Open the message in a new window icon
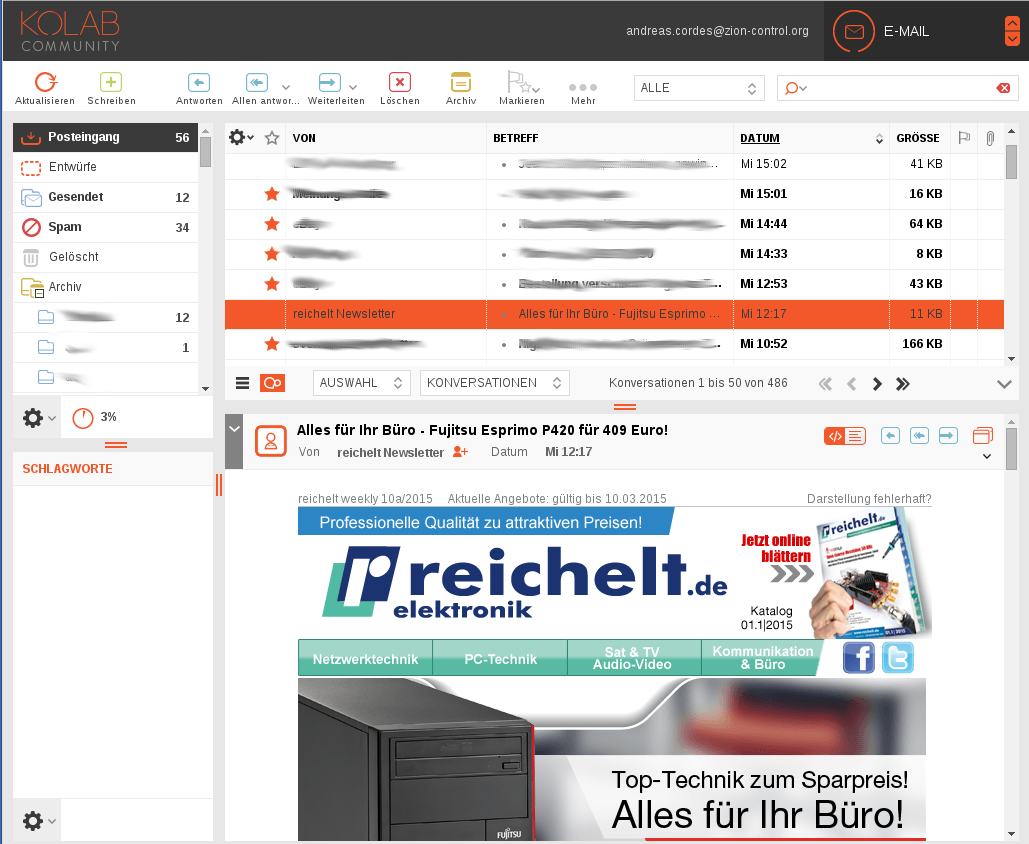Screen dimensions: 1029x844 982,434
